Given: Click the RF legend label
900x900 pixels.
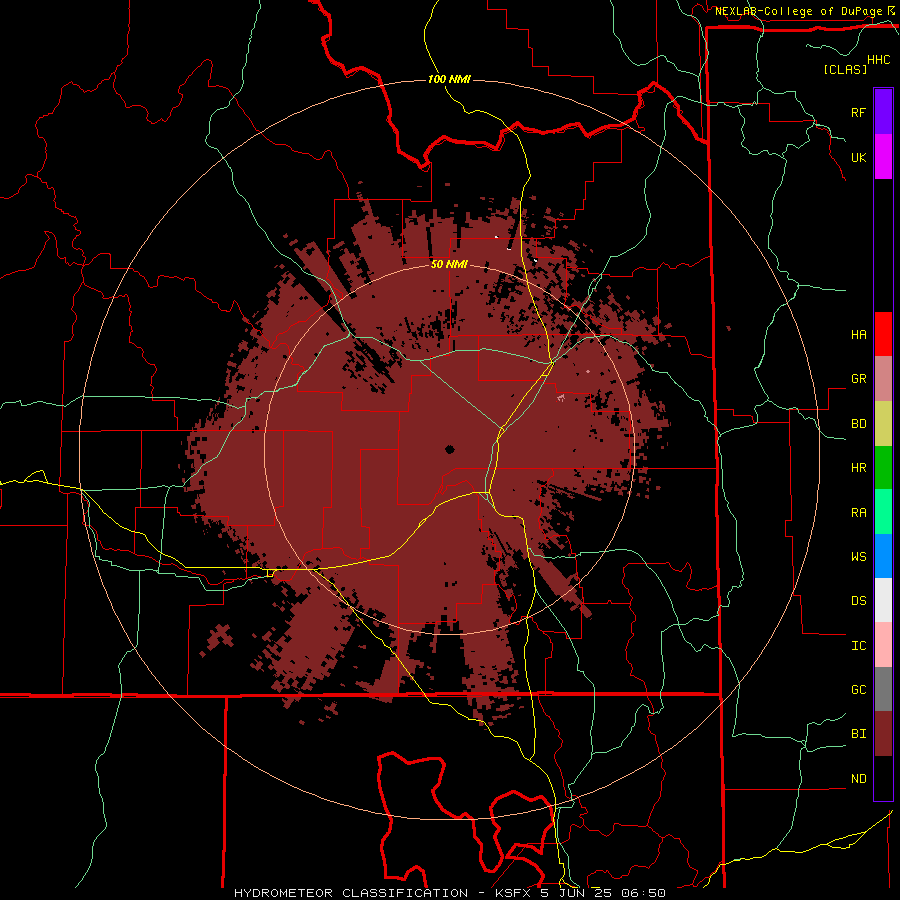Looking at the screenshot, I should click(x=858, y=112).
